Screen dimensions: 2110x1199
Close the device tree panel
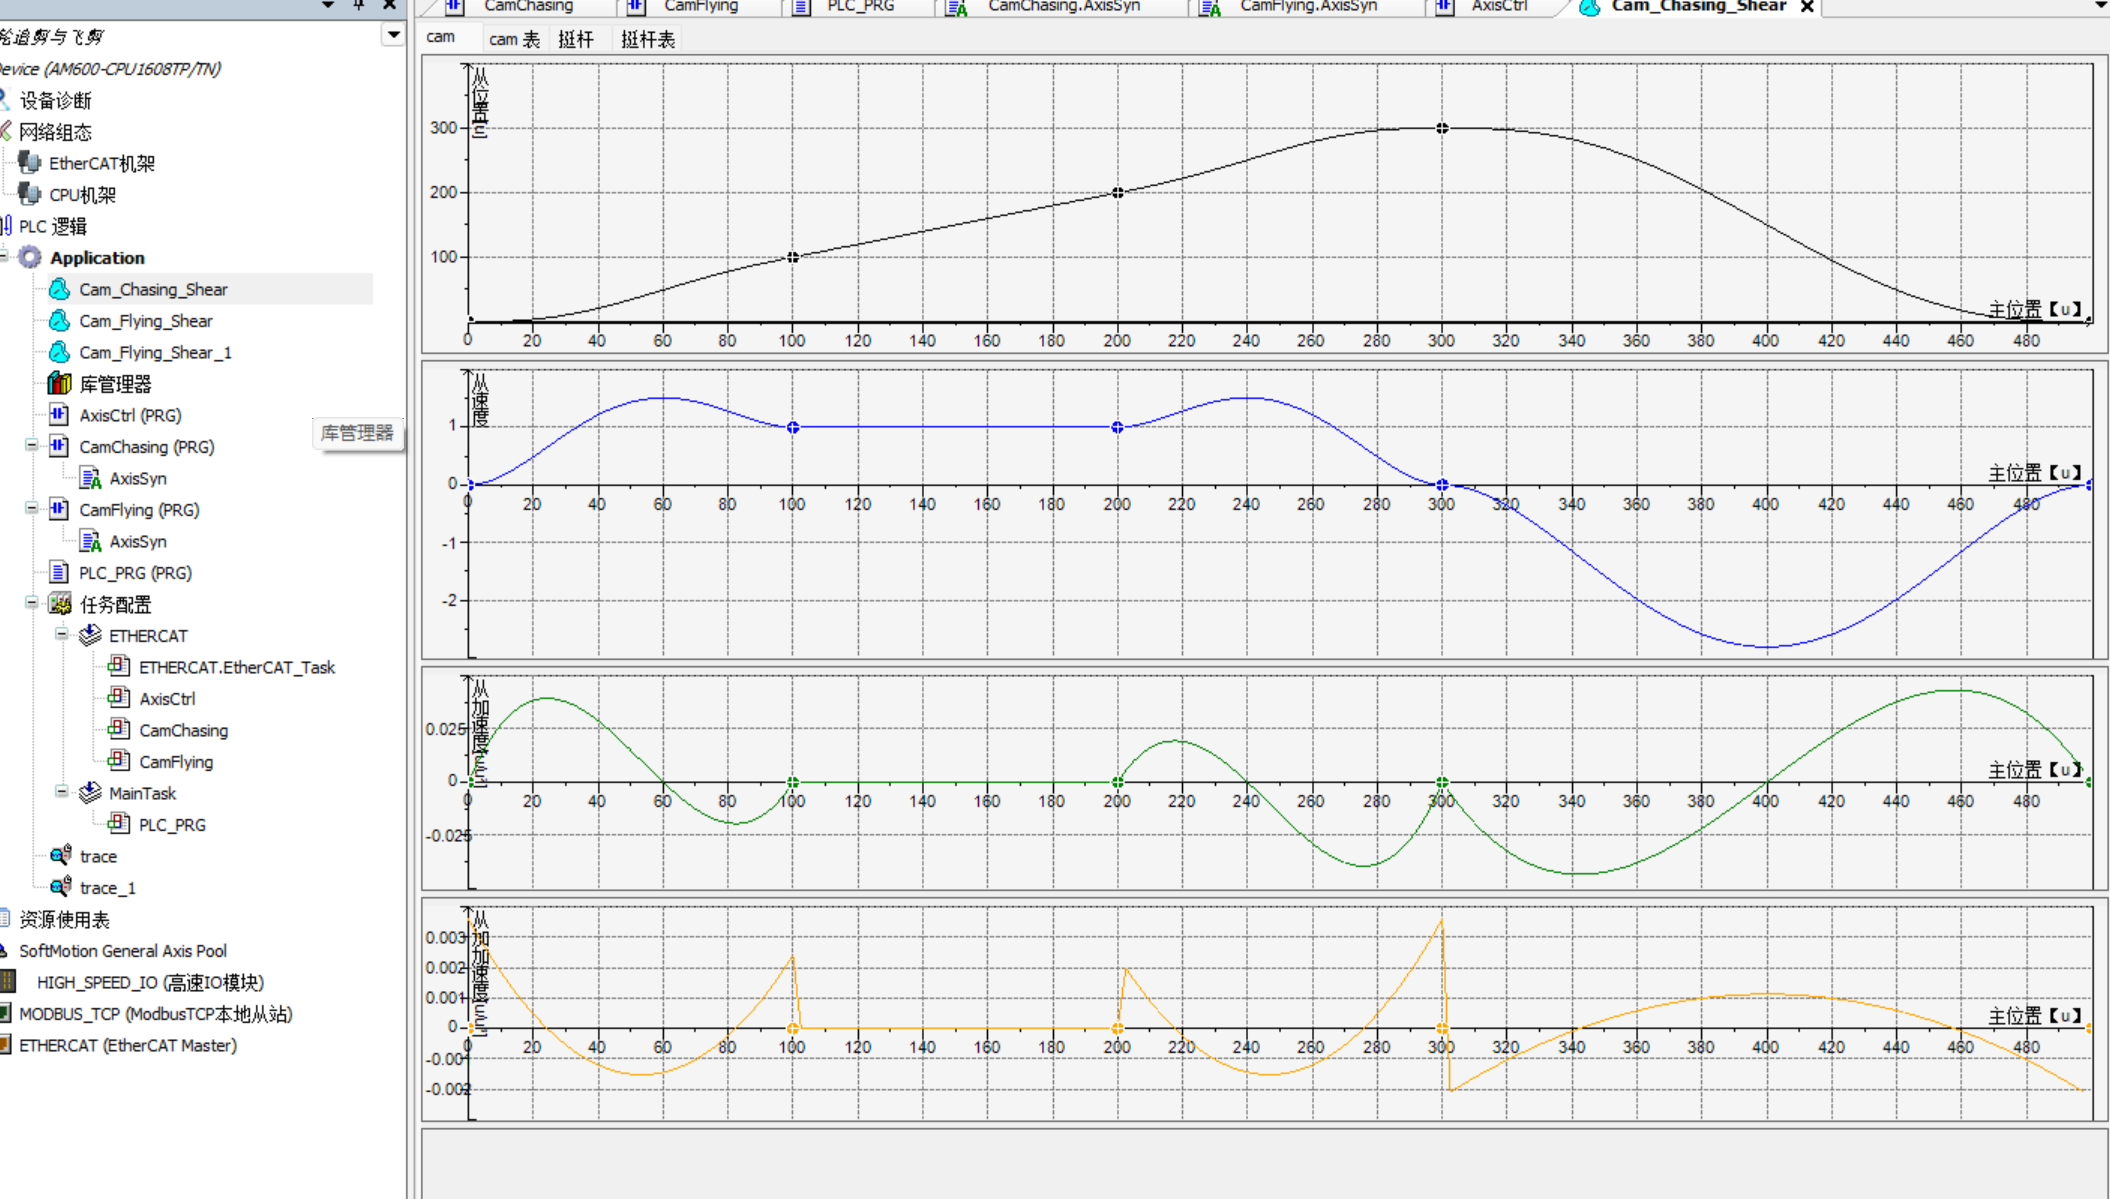coord(390,5)
